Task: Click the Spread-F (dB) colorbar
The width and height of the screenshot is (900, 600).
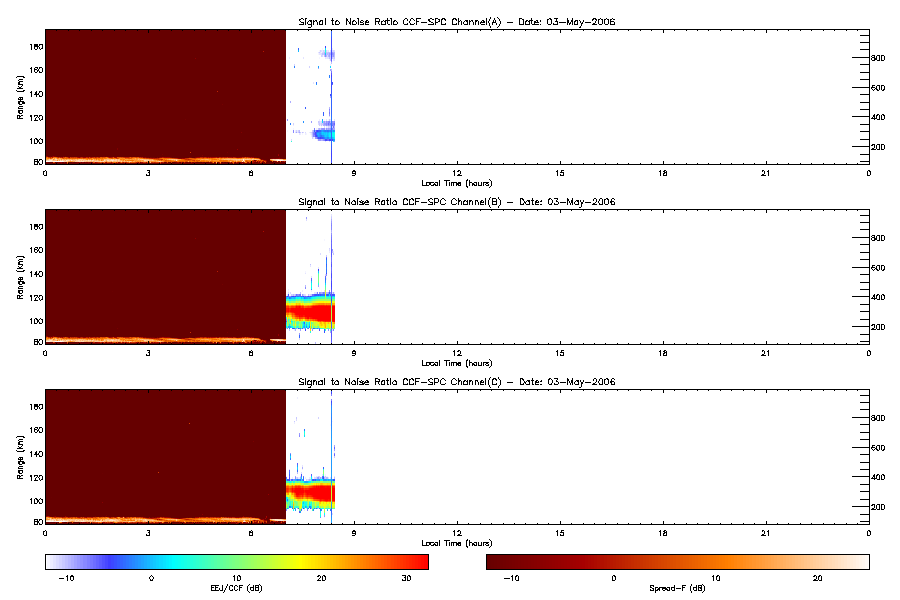Action: coord(678,562)
